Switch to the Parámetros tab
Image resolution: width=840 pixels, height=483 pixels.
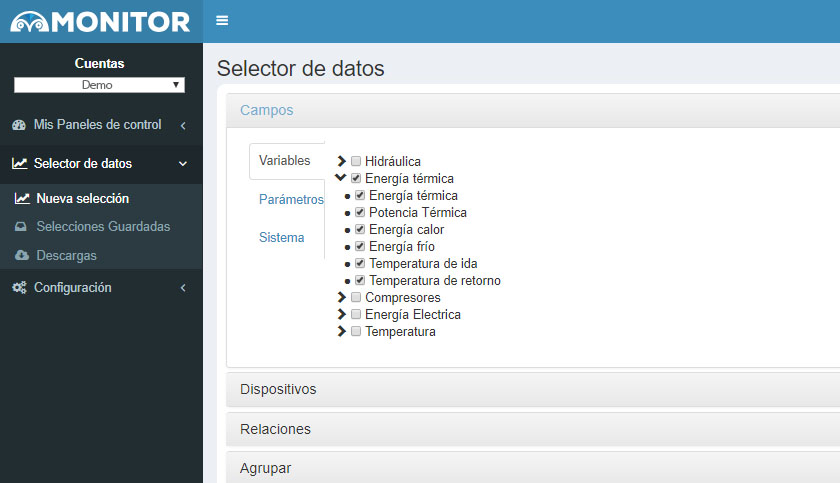[291, 199]
